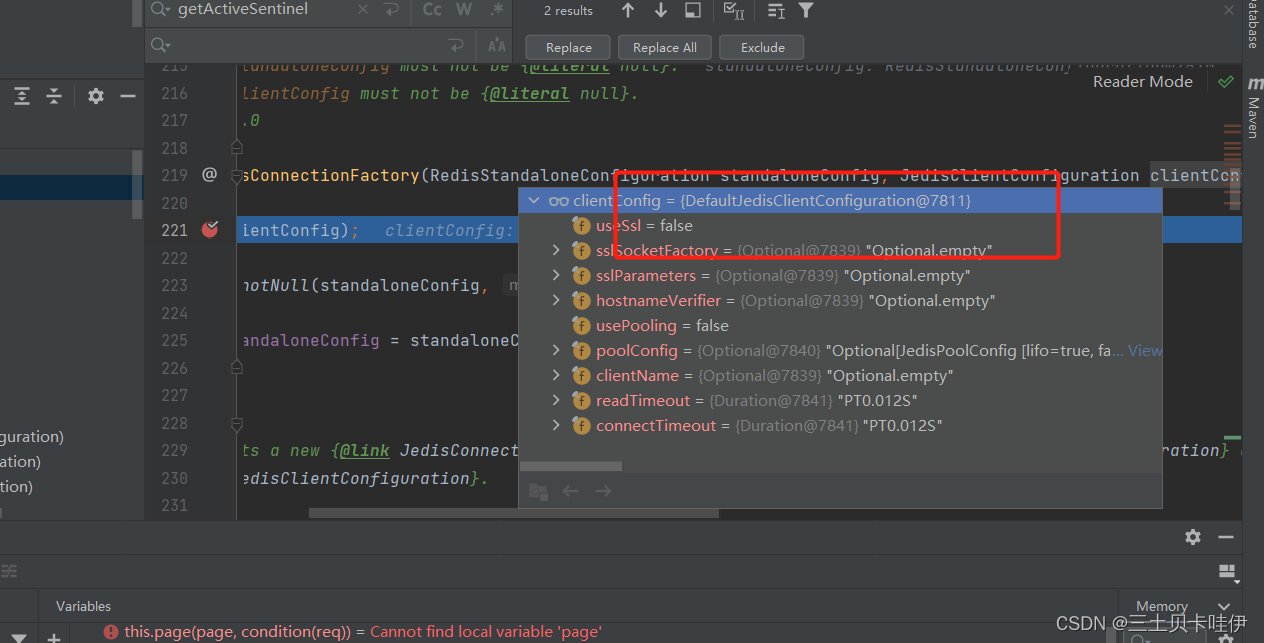Hide the debug tool window
The image size is (1264, 643).
(1226, 537)
